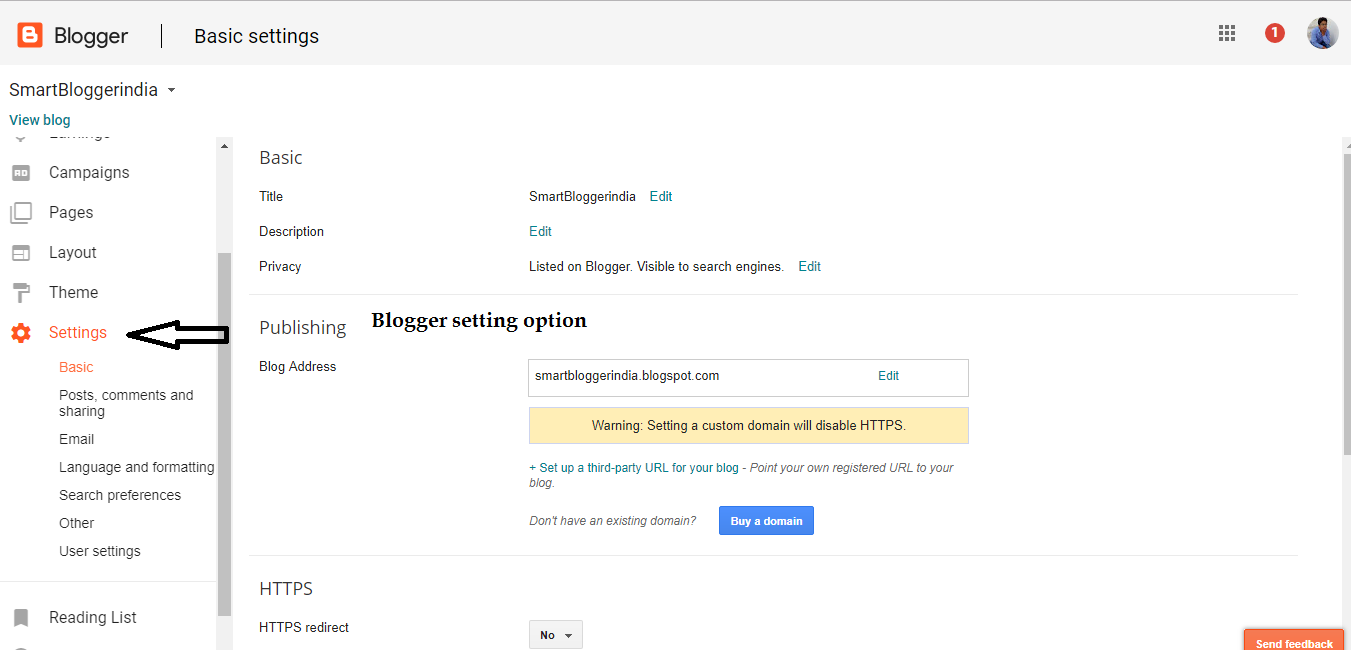Click the sidebar scroll up arrow

click(224, 146)
